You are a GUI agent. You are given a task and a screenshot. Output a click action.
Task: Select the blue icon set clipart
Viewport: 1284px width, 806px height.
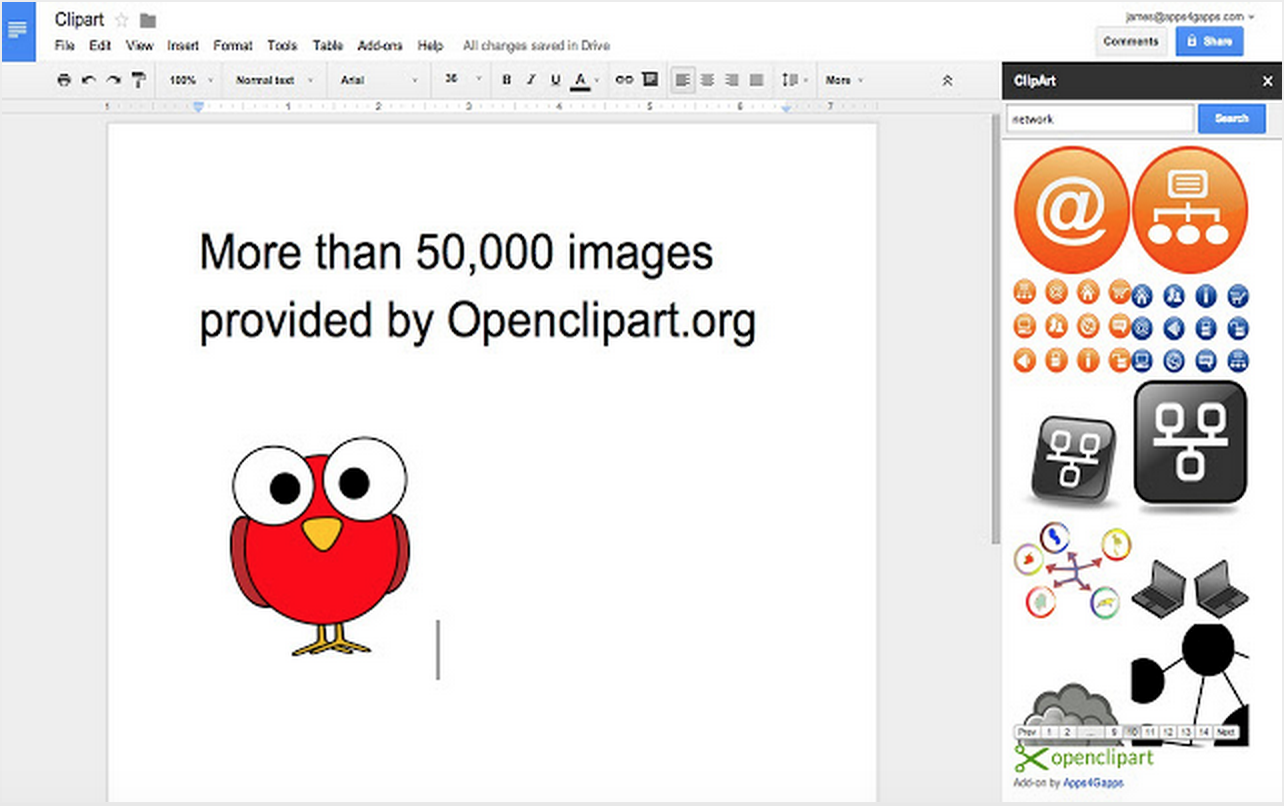pos(1191,326)
